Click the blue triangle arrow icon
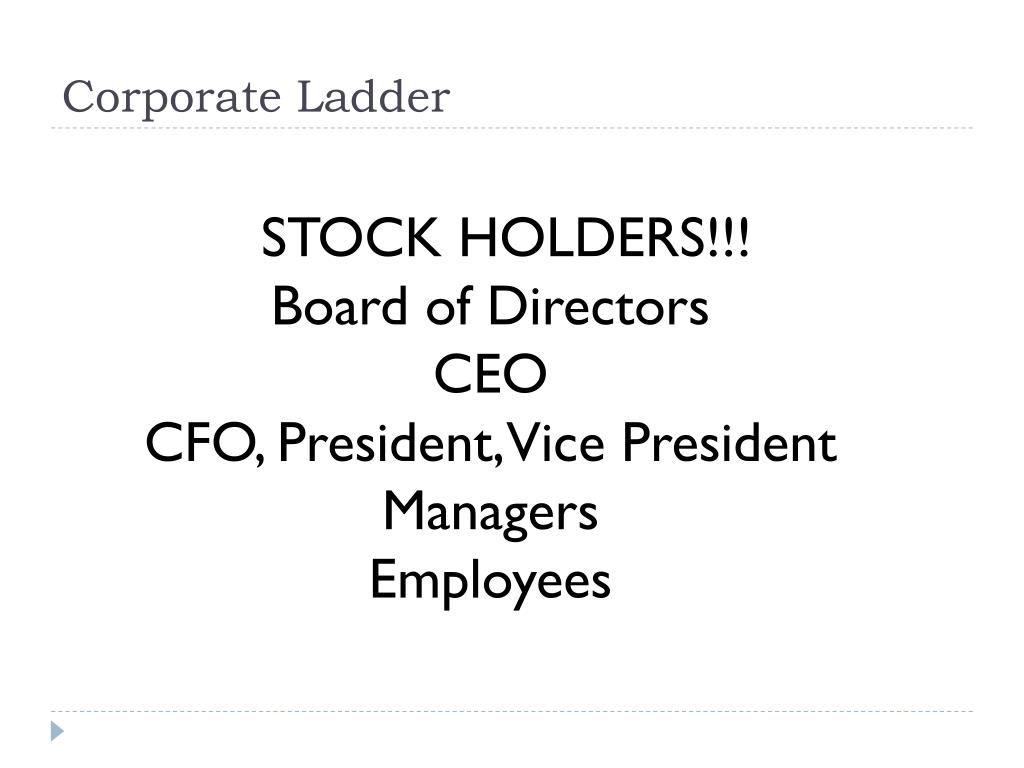 57,731
